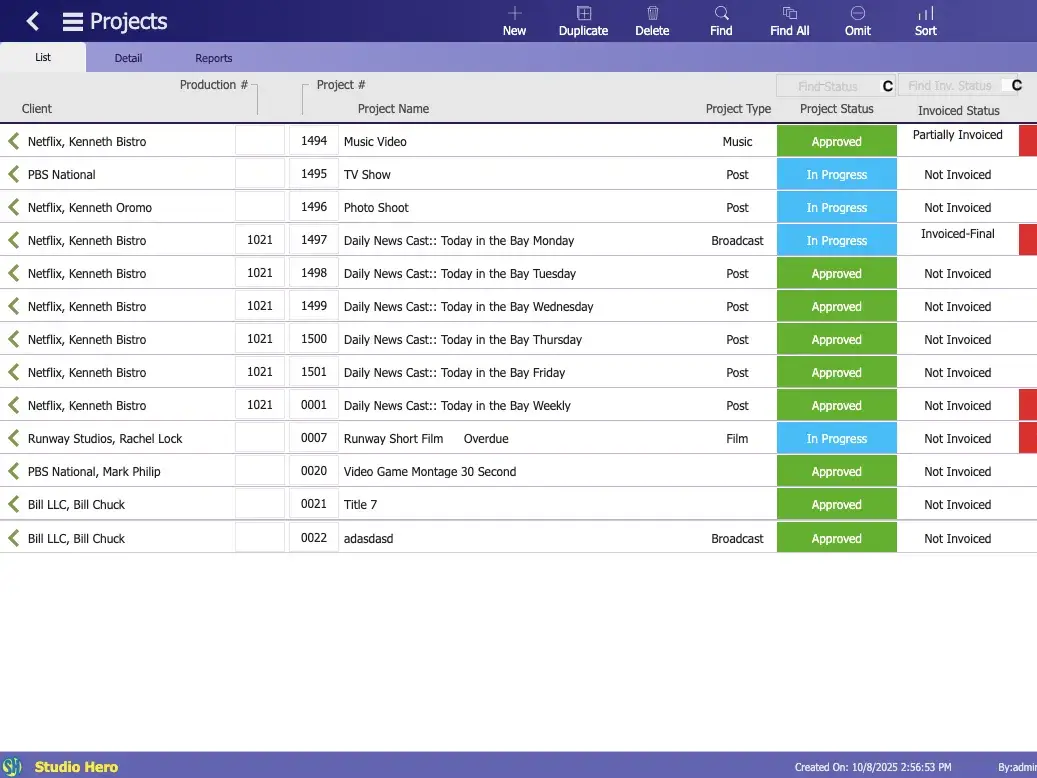Open Today in the Bay Monday arrow
This screenshot has width=1037, height=778.
pos(13,240)
